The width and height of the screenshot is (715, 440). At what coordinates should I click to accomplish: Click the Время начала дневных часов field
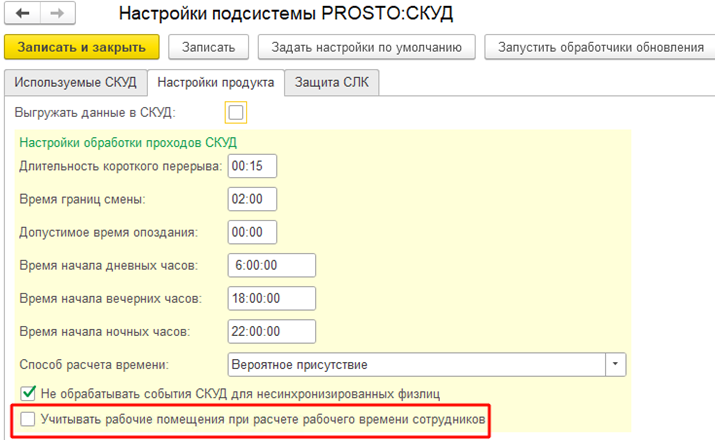(x=271, y=264)
